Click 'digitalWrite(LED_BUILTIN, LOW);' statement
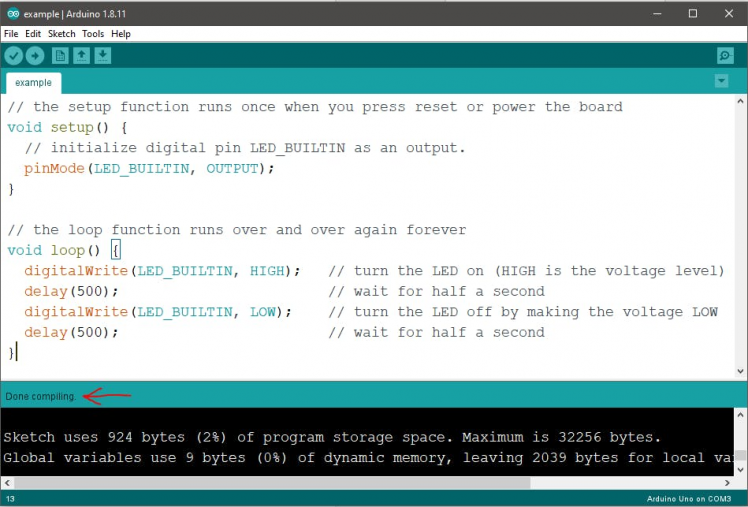 (x=158, y=312)
